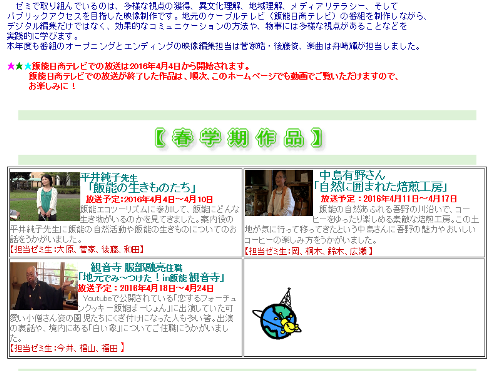
Task: Click the cyan star icon
Action: [28, 66]
